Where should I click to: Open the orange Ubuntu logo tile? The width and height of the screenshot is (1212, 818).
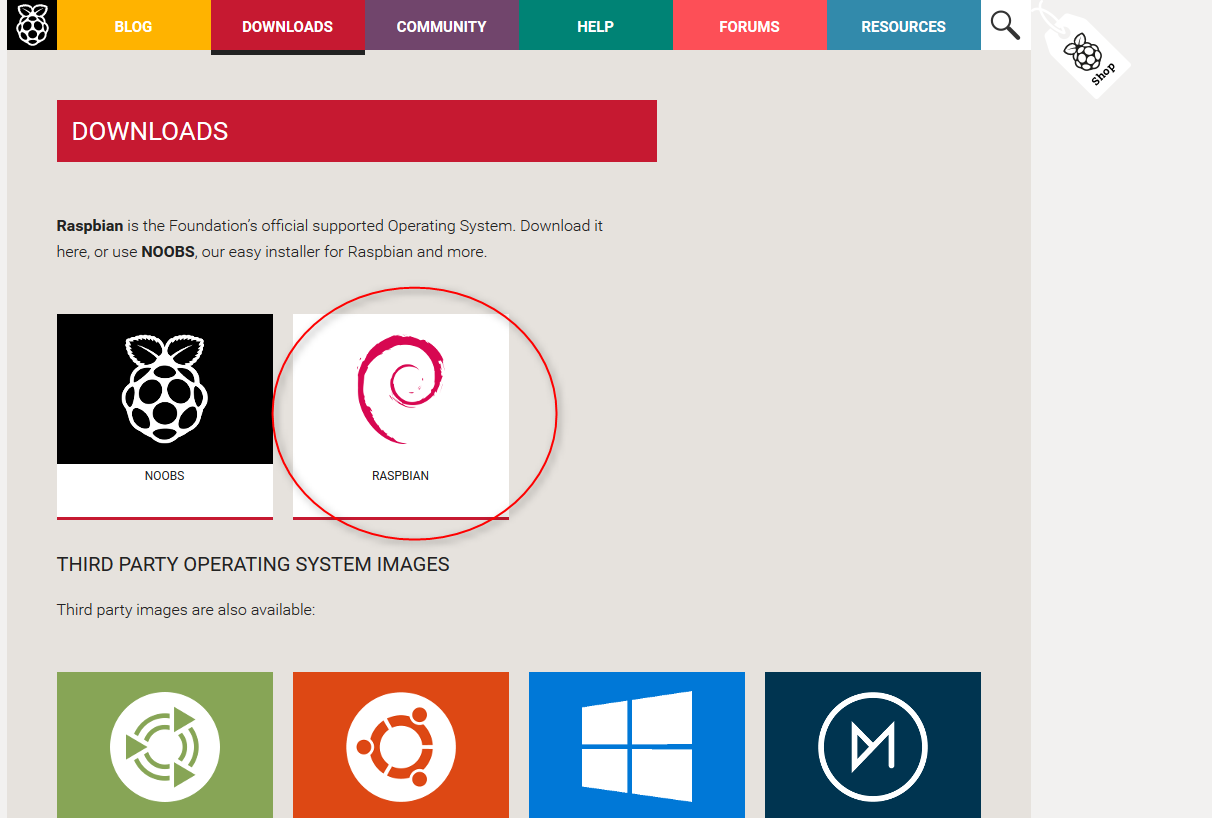401,745
